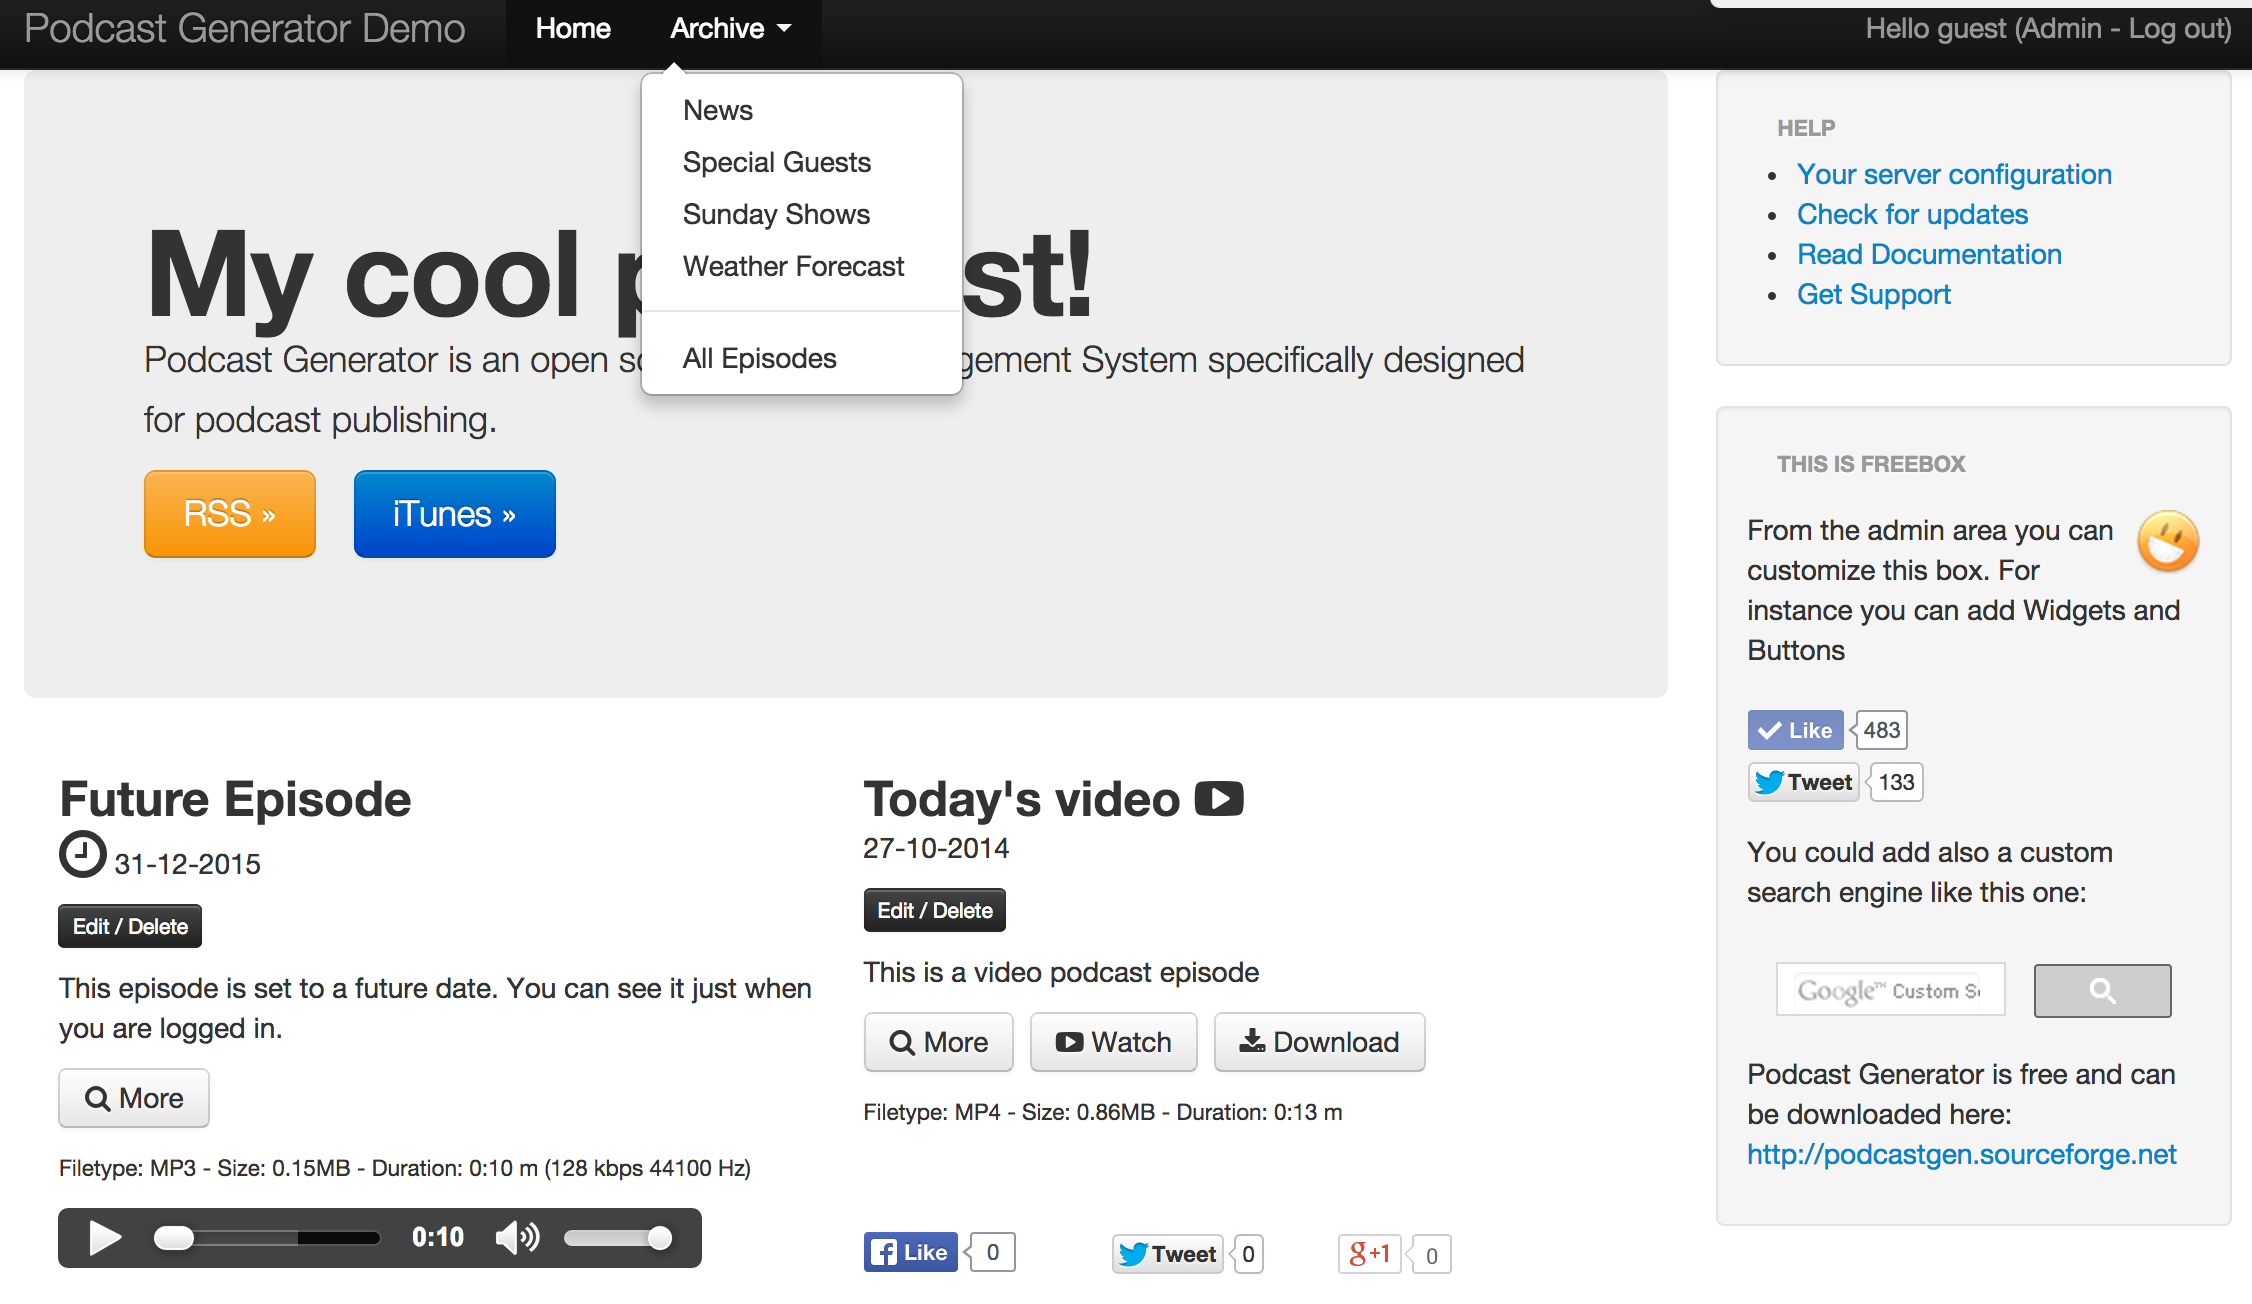Switch to the Home tab
This screenshot has height=1304, width=2252.
click(572, 28)
